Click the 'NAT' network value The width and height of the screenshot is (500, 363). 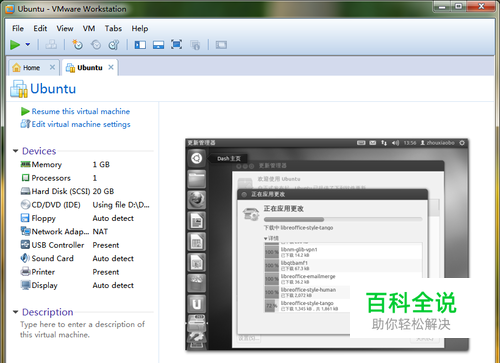[100, 231]
